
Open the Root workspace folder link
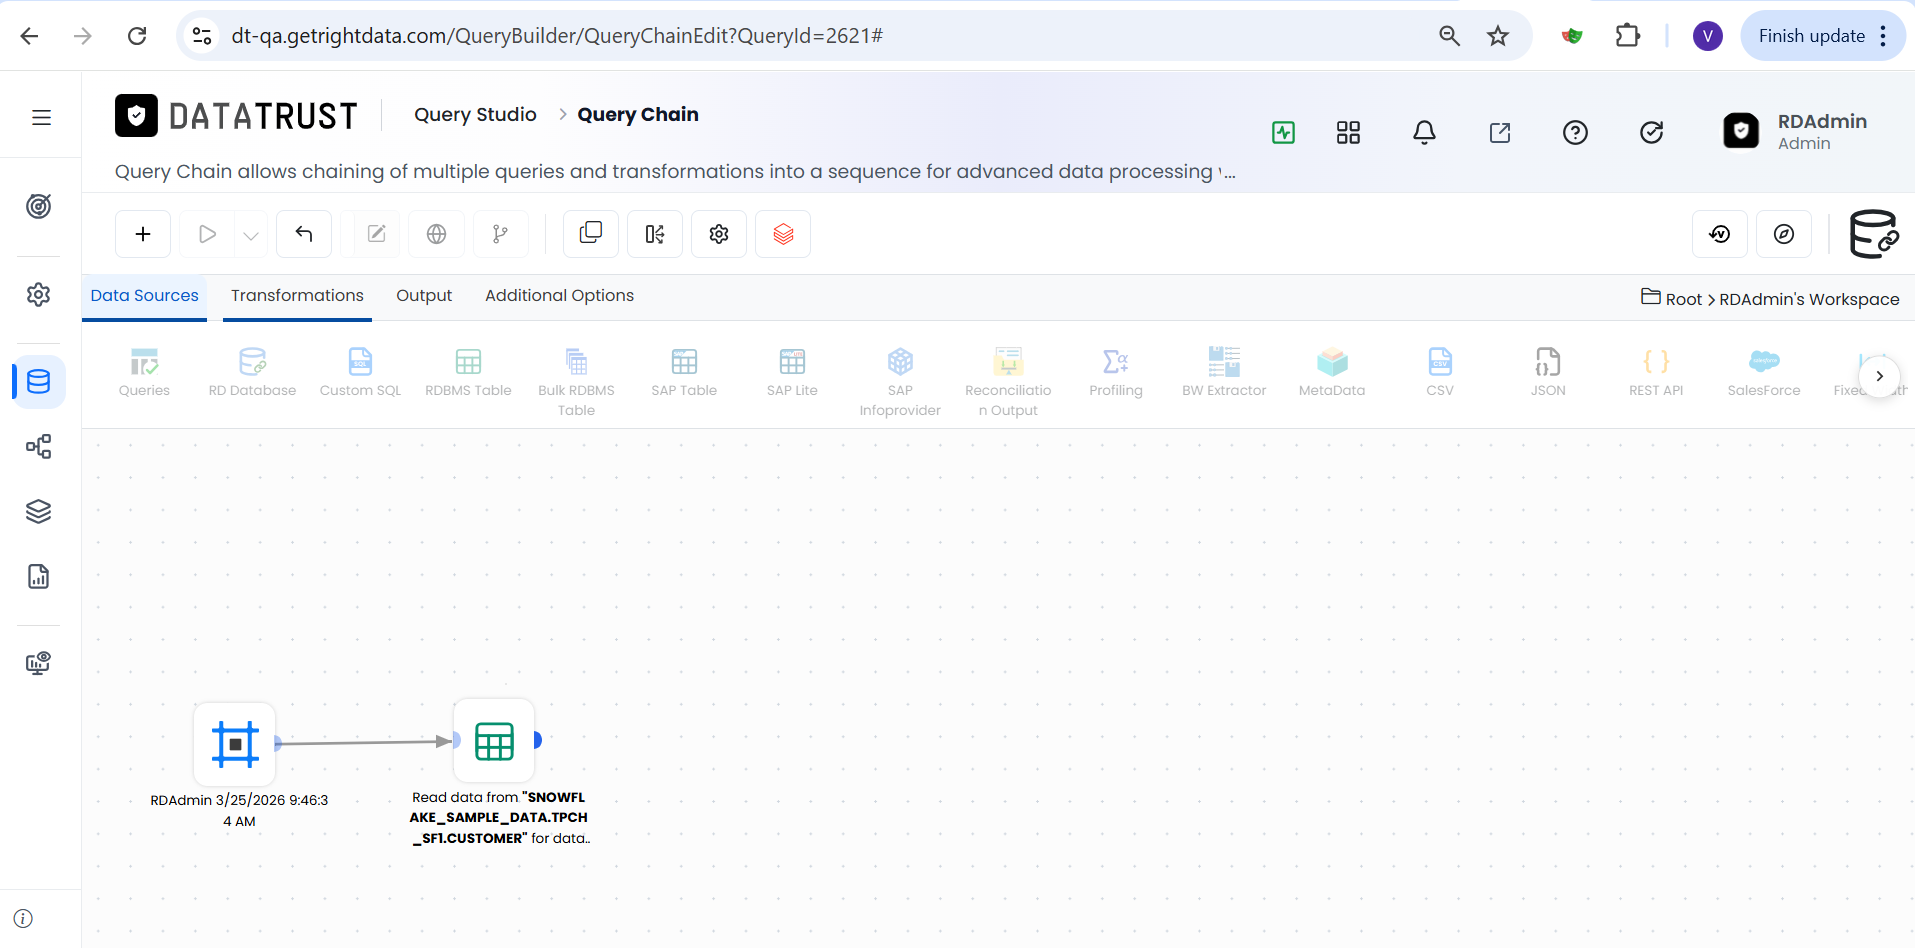pyautogui.click(x=1683, y=299)
